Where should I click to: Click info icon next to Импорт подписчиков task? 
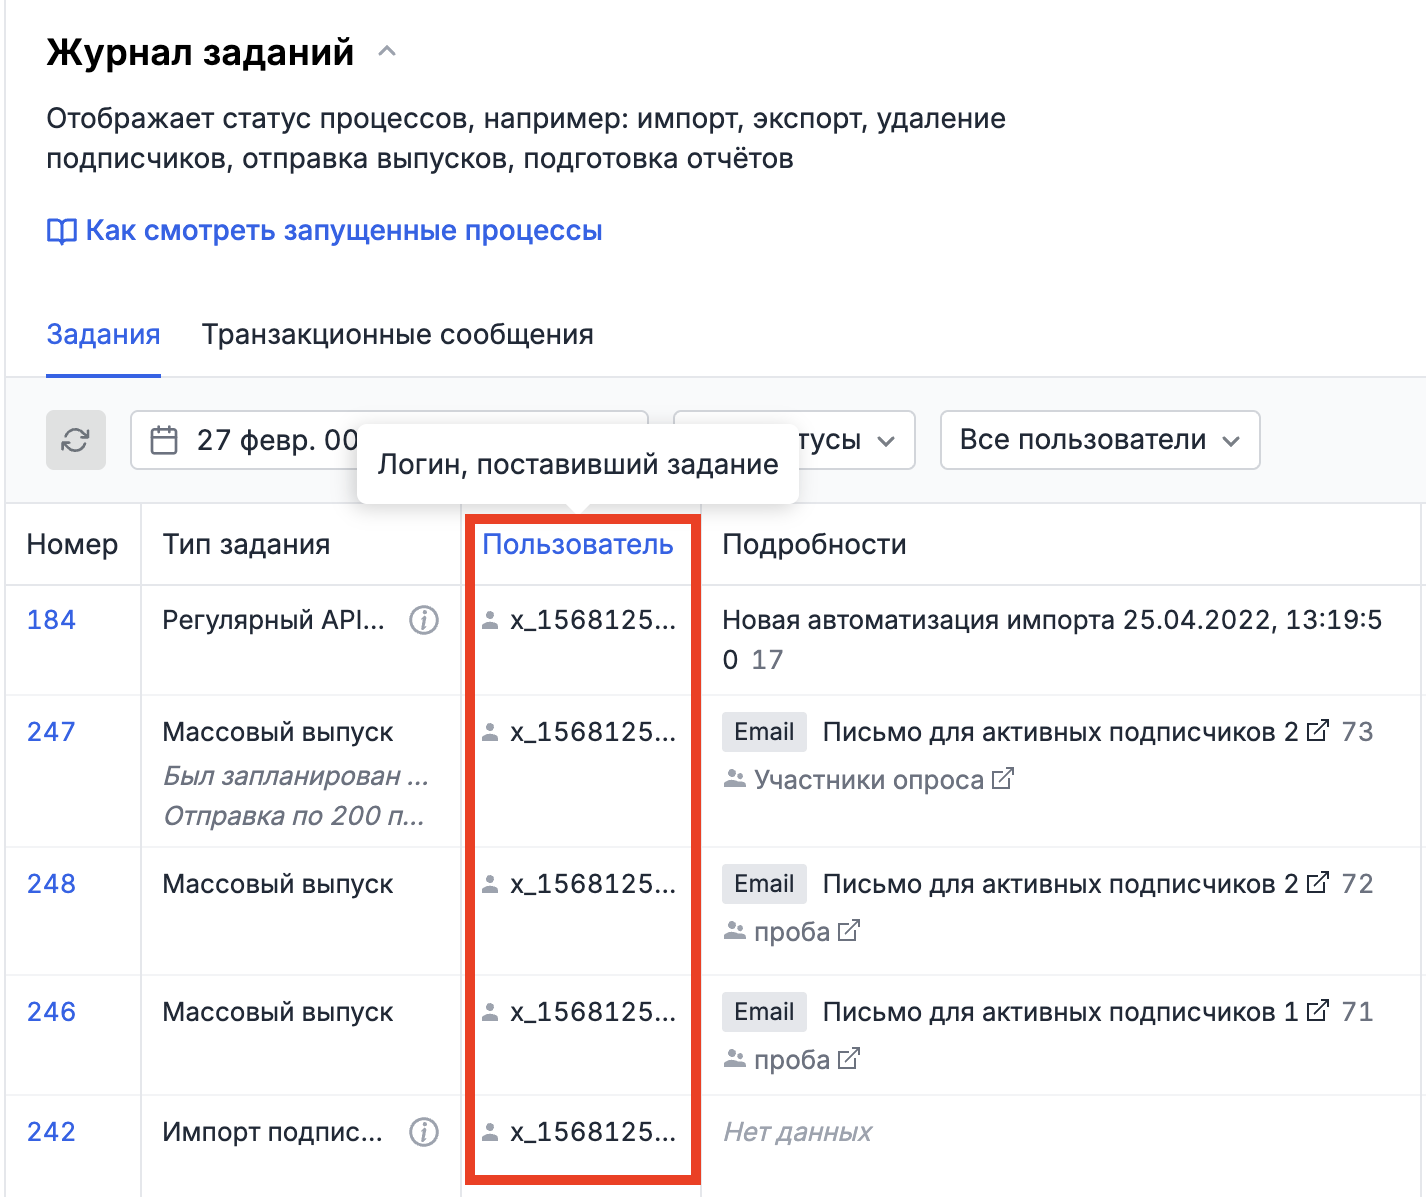point(424,1133)
